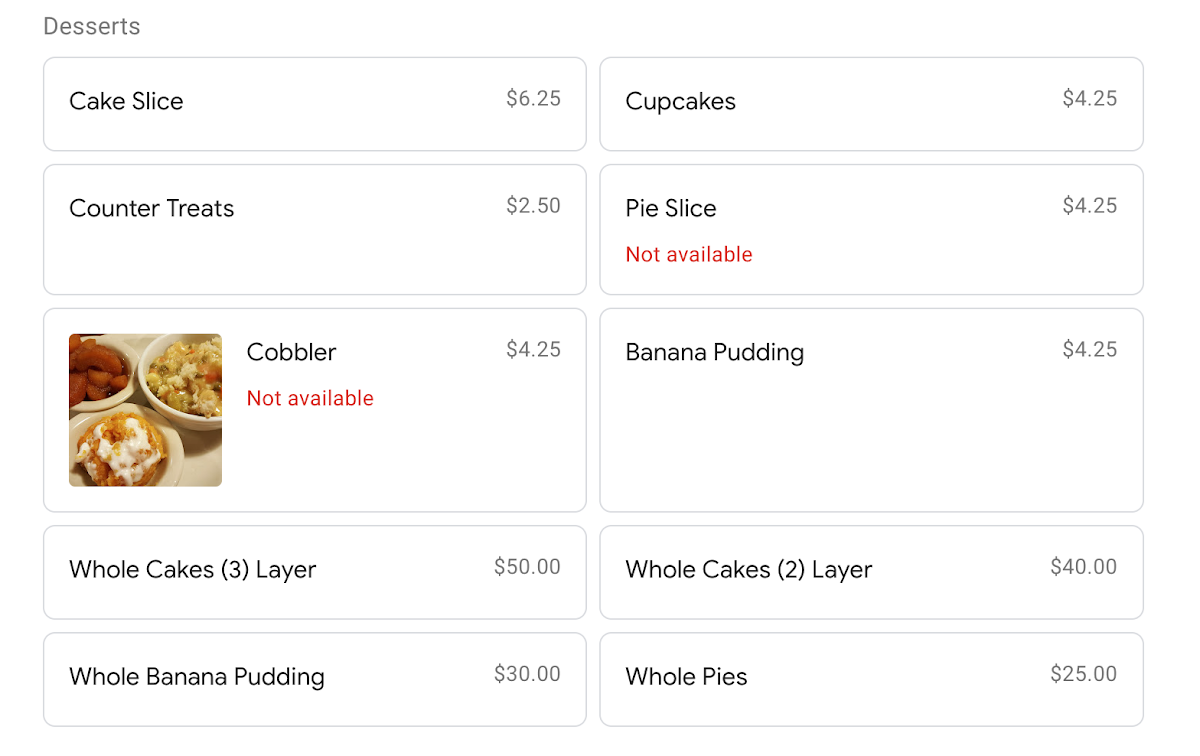
Task: Click the $50.00 price label
Action: point(527,566)
